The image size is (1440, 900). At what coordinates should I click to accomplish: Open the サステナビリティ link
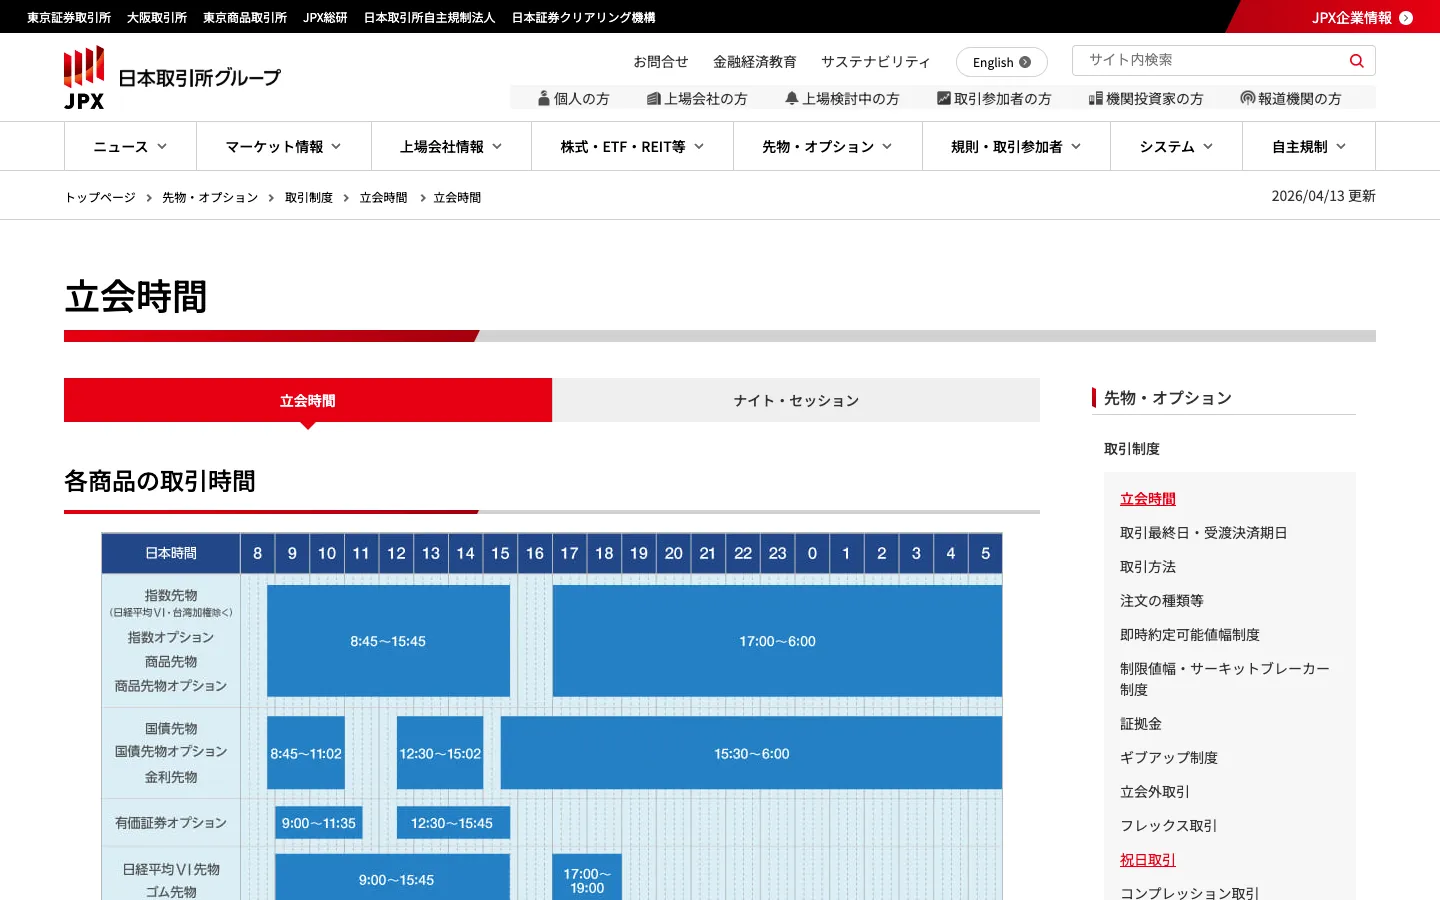(876, 62)
